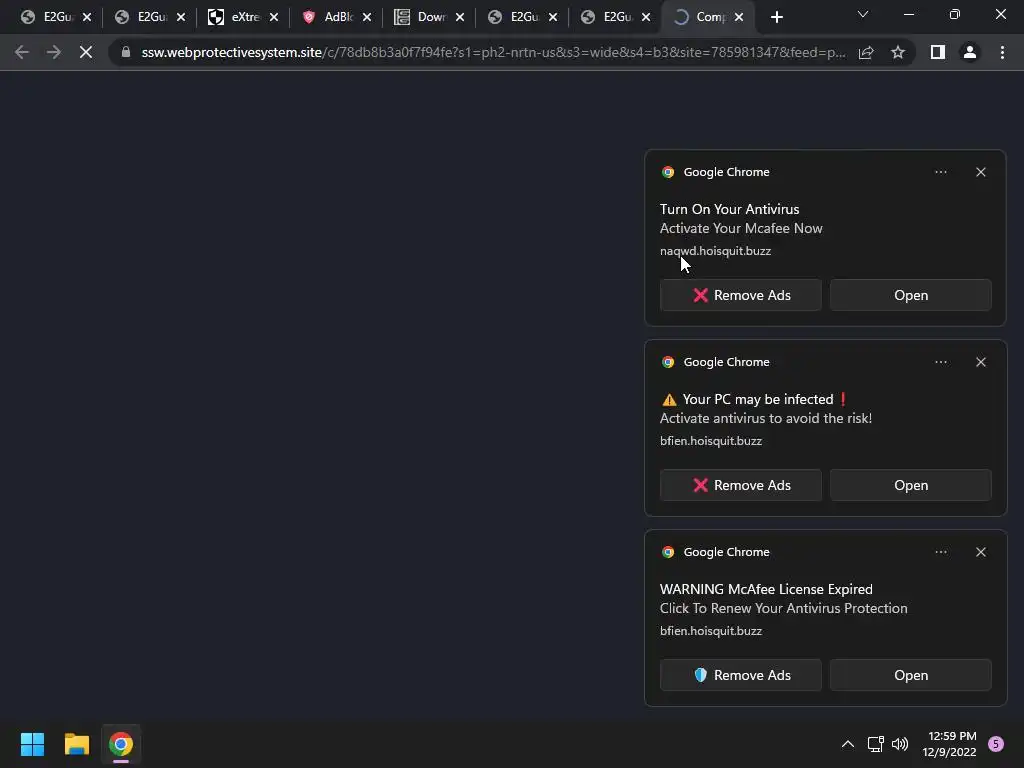Go back to previous page
Screen dimensions: 1024x768
point(22,52)
